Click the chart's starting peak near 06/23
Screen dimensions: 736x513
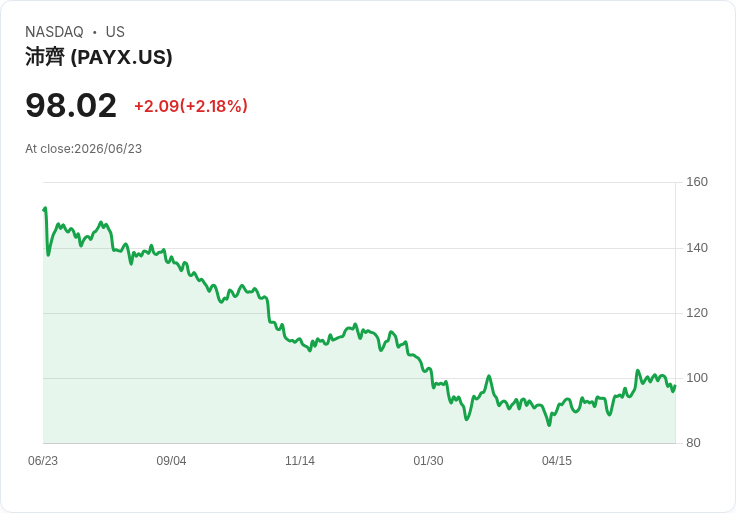click(45, 208)
